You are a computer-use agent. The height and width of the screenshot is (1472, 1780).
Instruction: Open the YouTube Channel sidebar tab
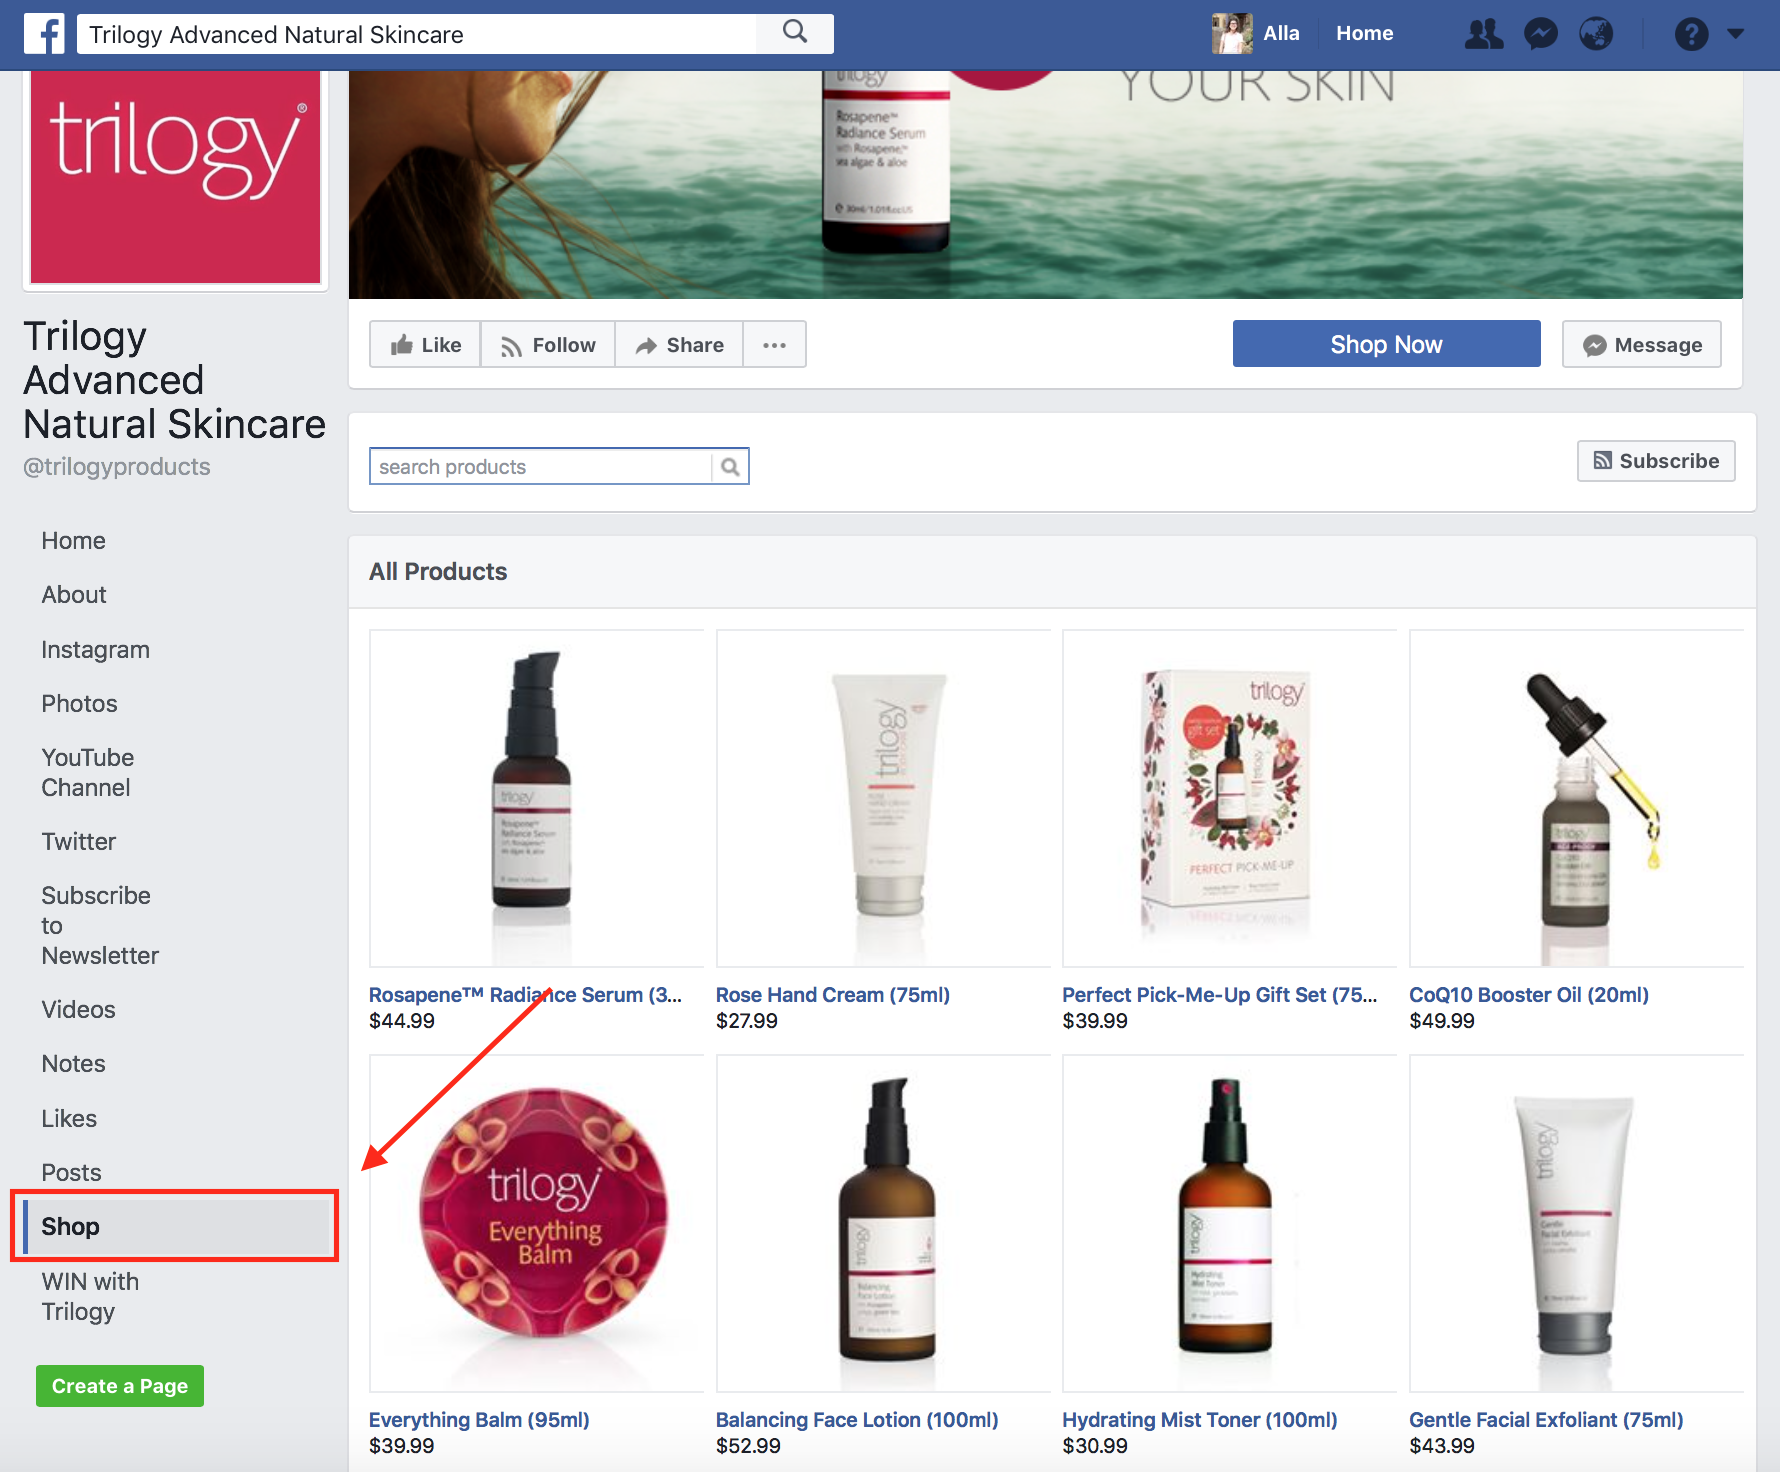[x=88, y=773]
